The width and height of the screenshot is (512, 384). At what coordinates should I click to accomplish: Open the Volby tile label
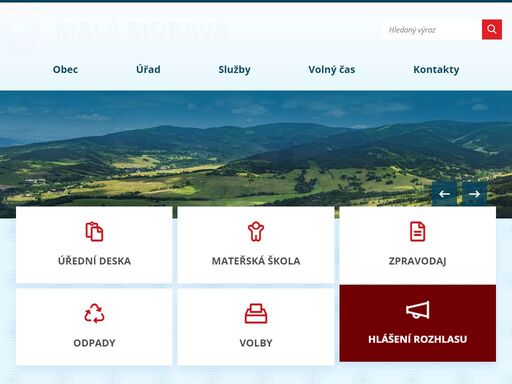256,343
